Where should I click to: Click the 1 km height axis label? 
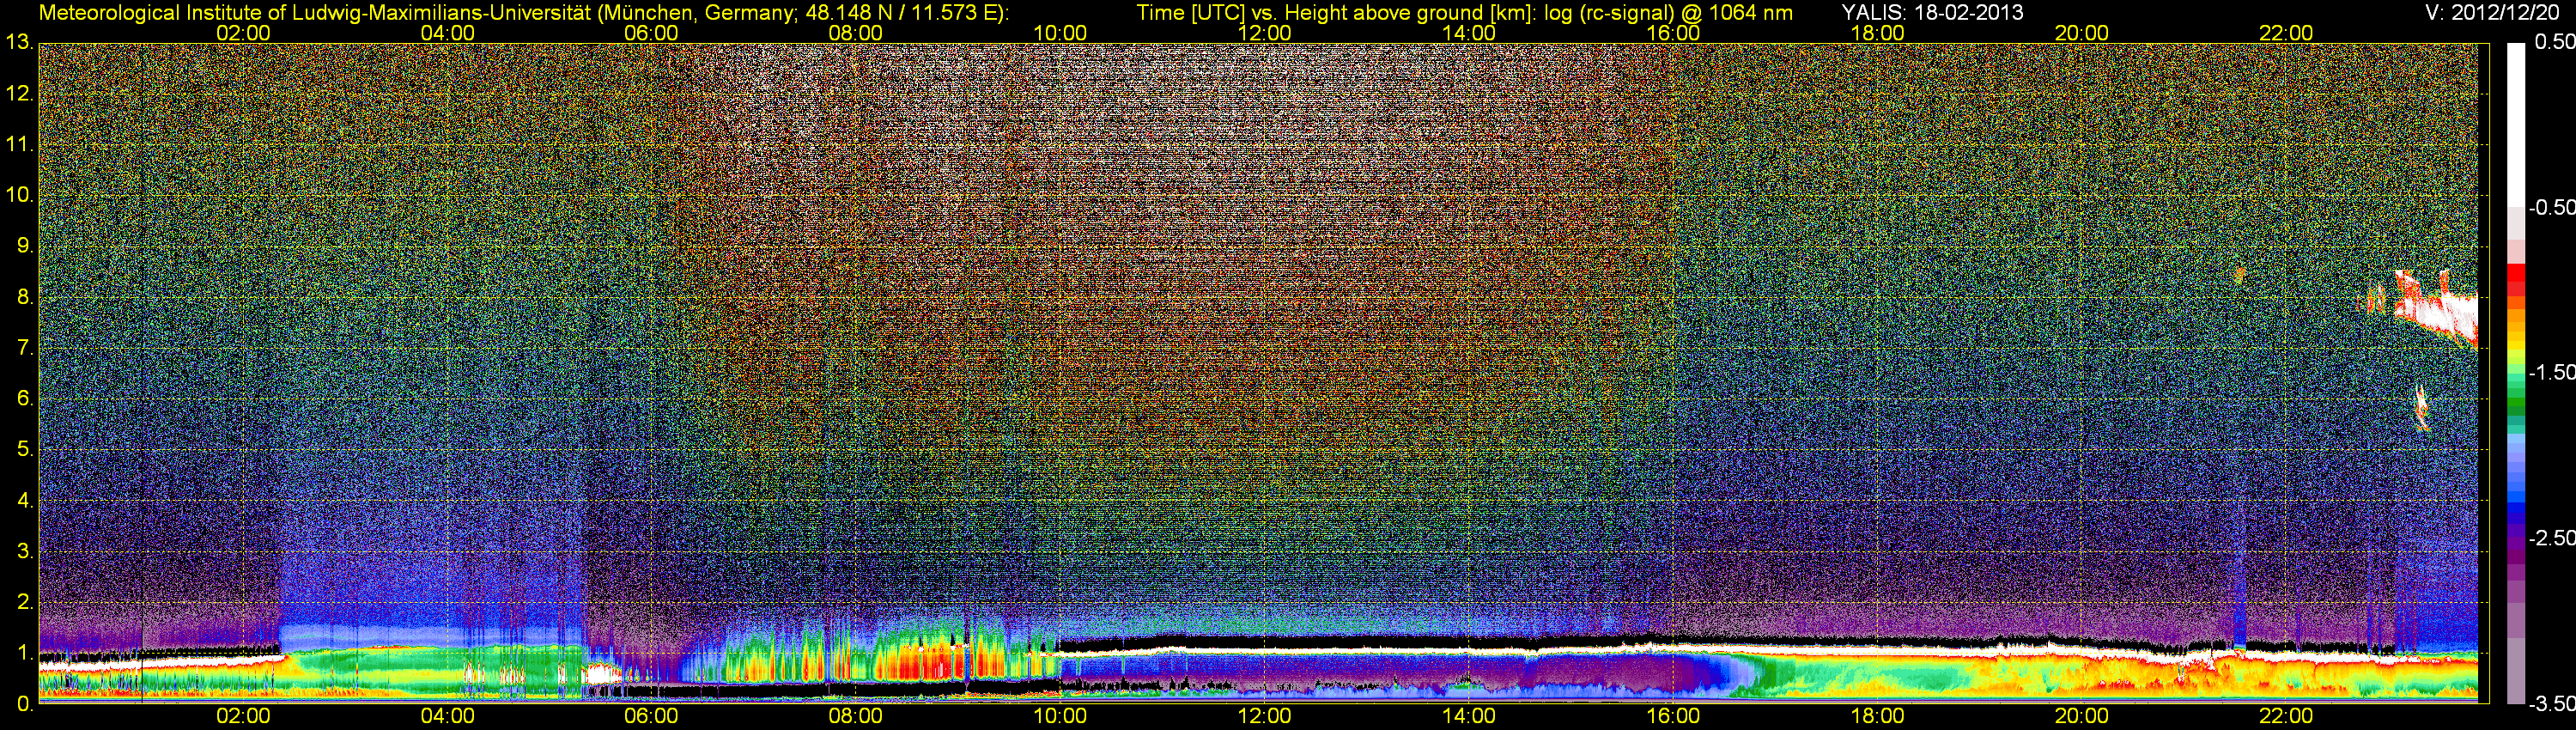[x=24, y=653]
